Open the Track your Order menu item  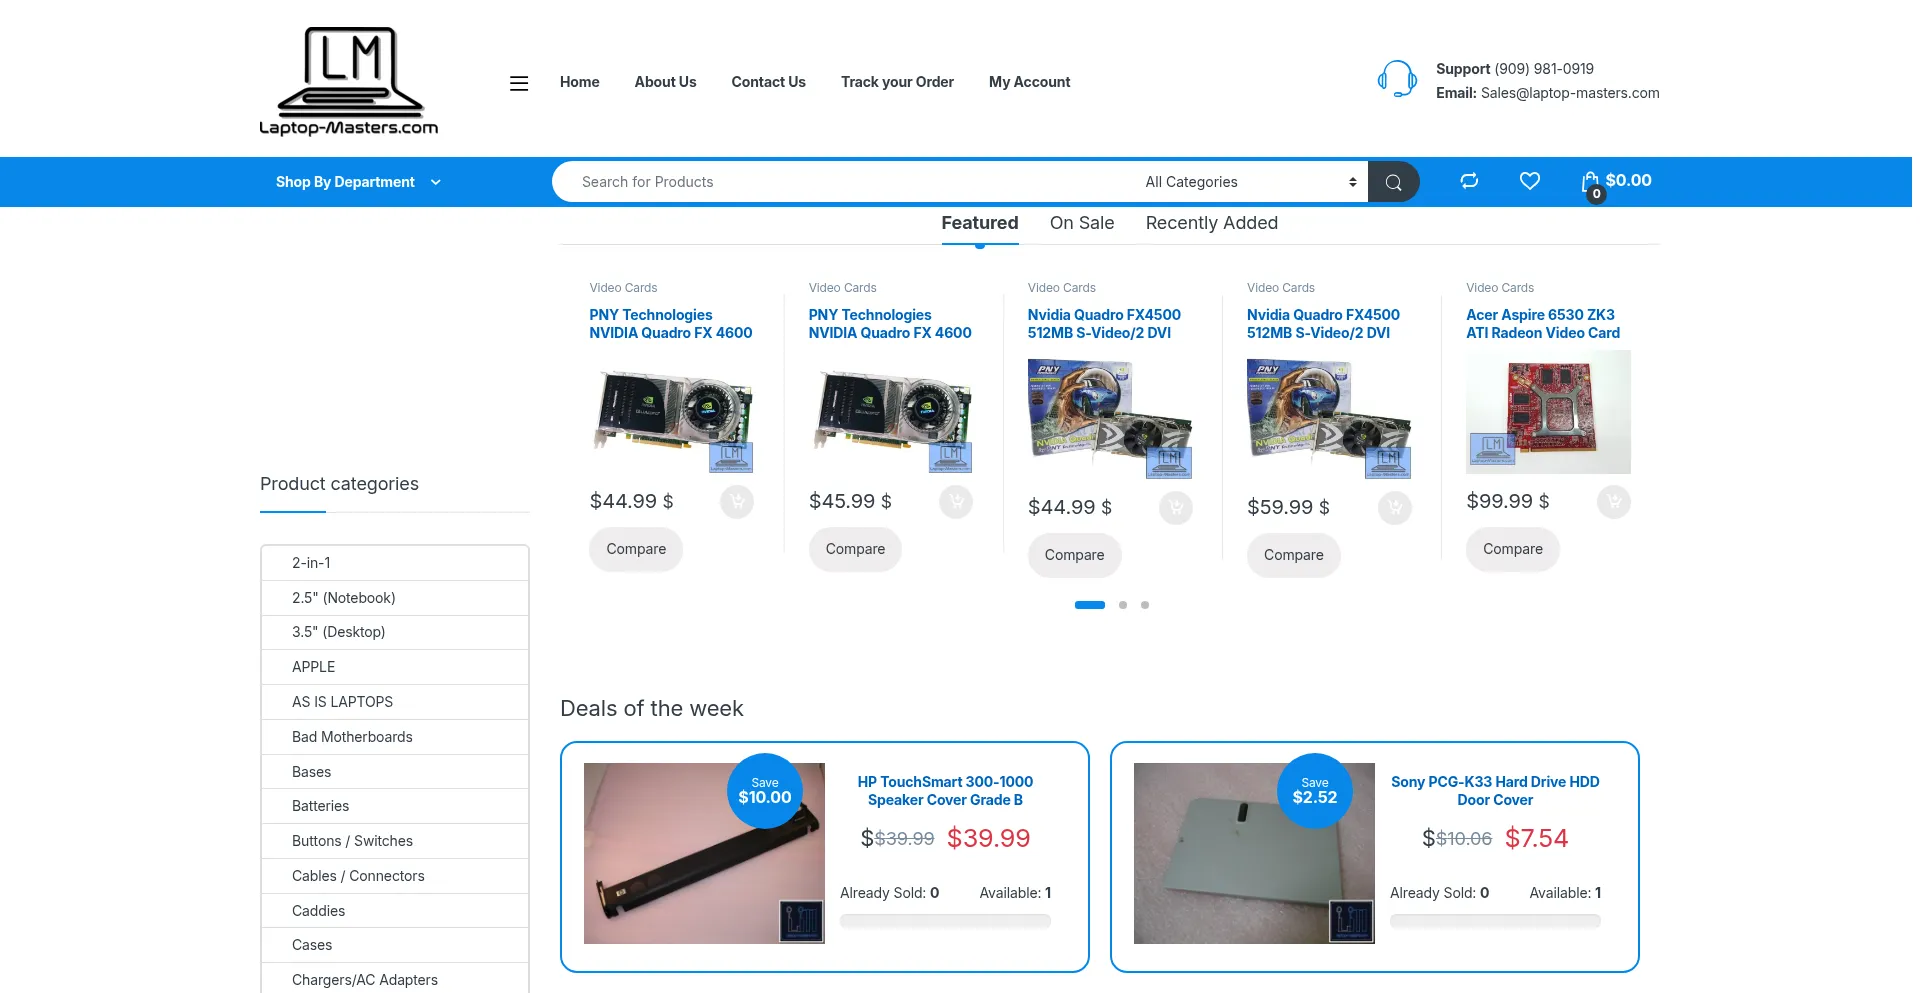point(896,82)
